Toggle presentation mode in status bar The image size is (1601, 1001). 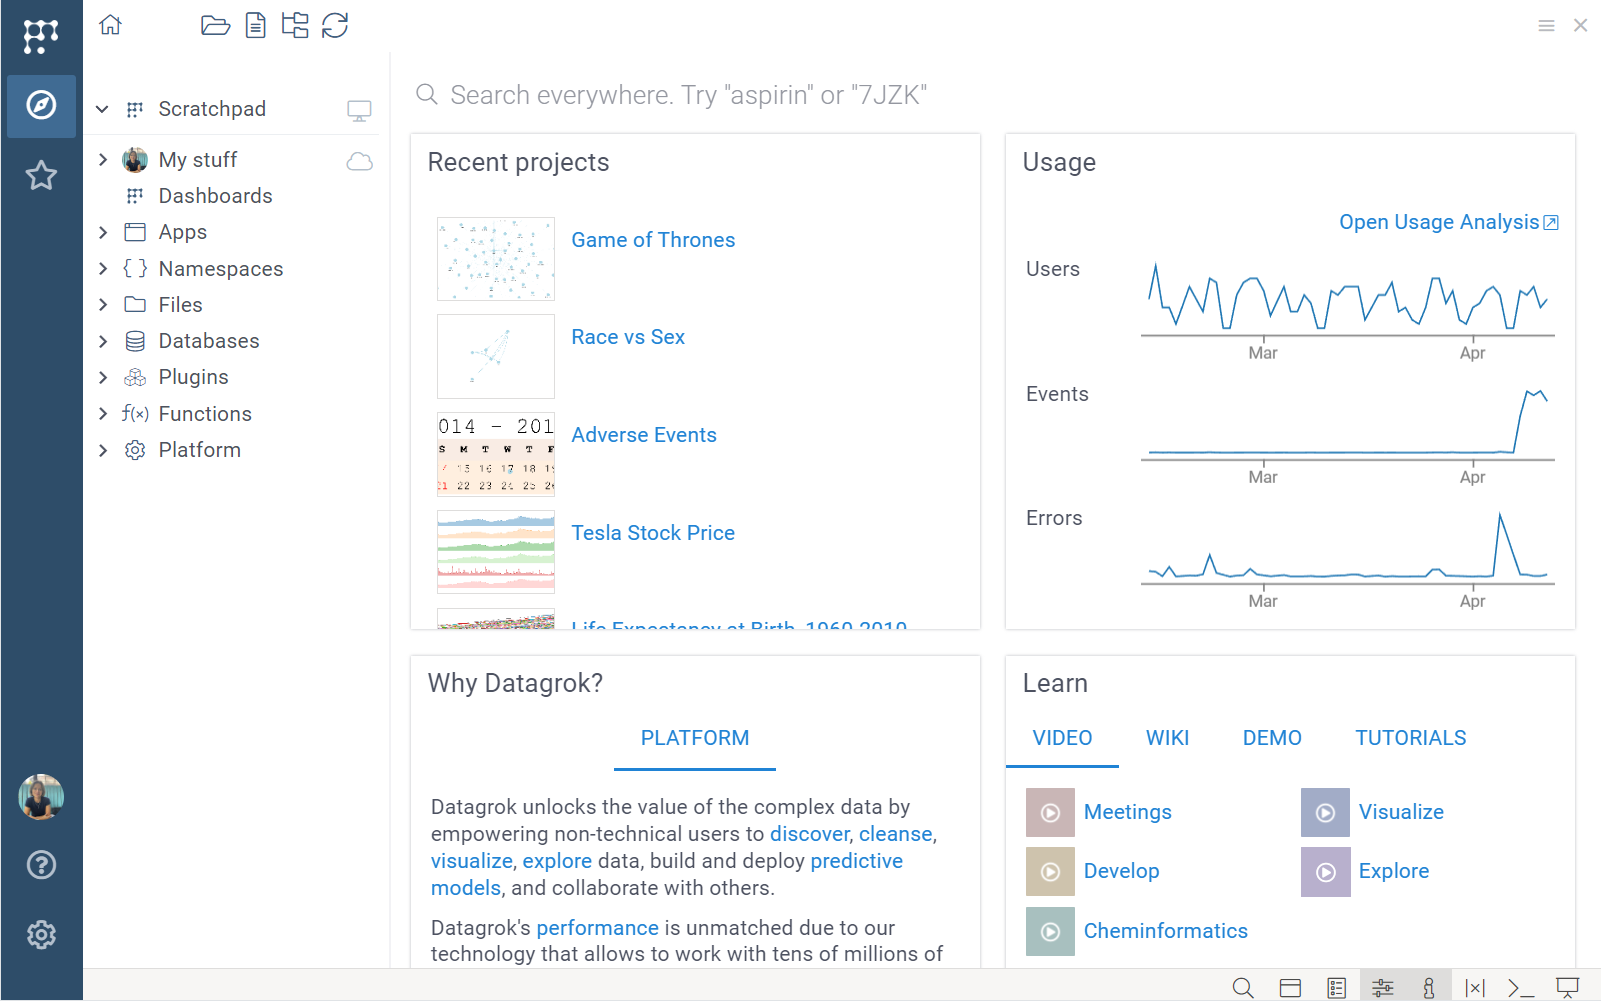click(1567, 988)
